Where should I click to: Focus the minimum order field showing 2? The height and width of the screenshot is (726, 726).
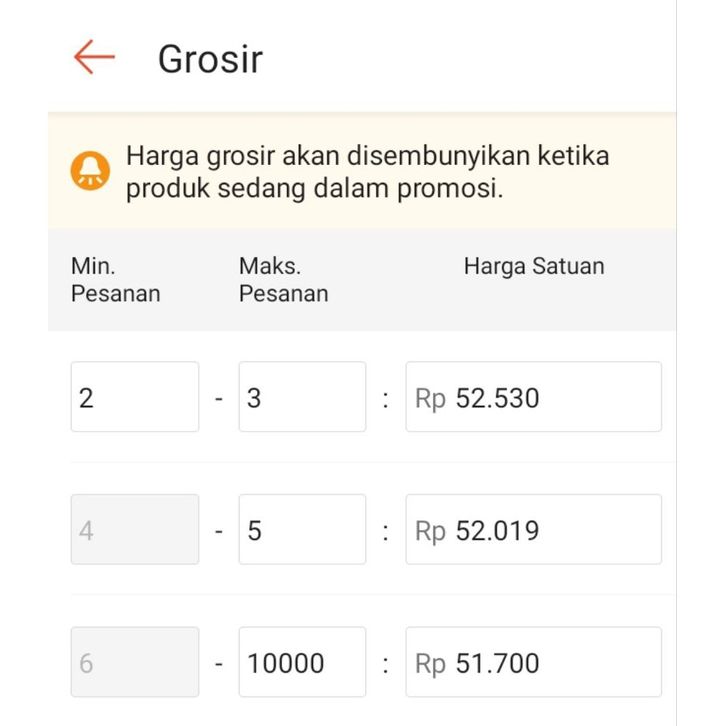(135, 397)
